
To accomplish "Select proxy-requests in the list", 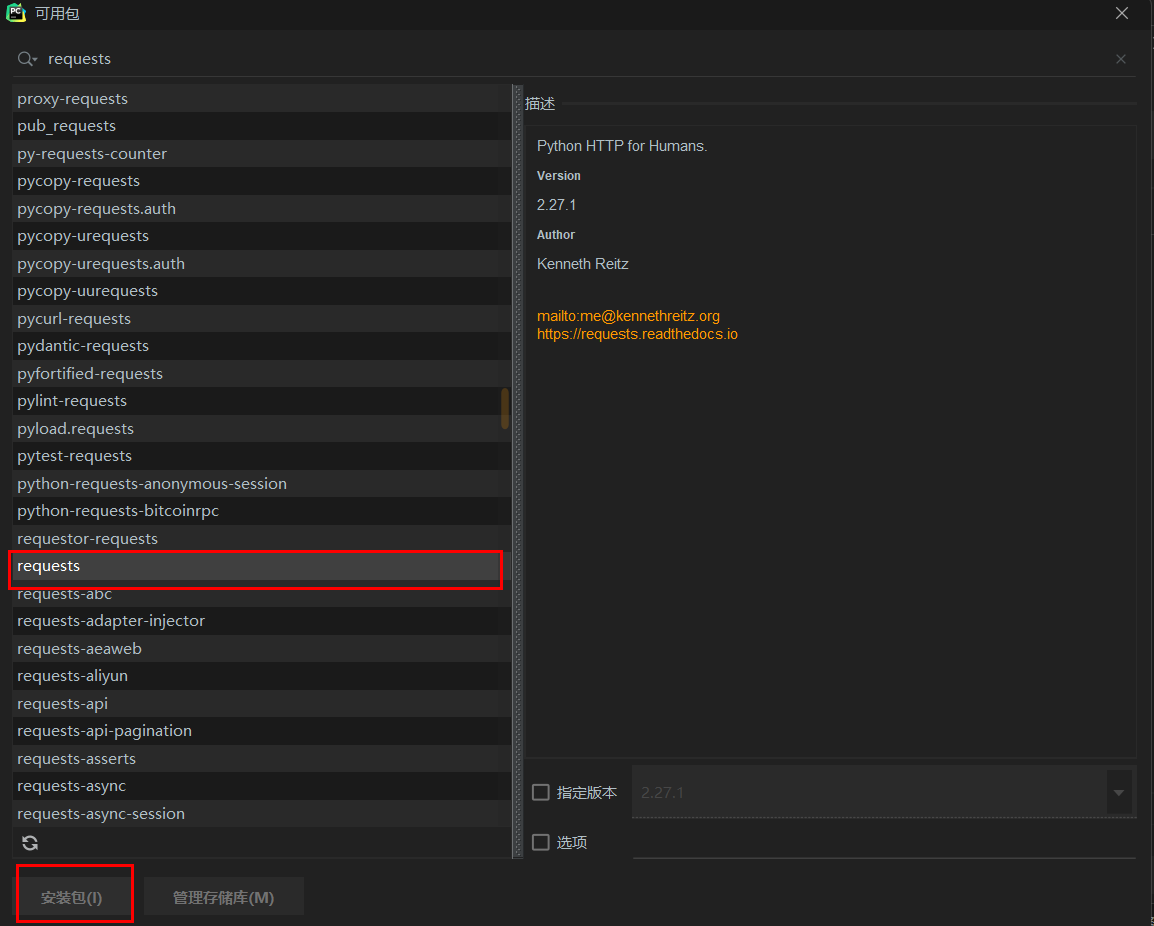I will click(x=261, y=99).
